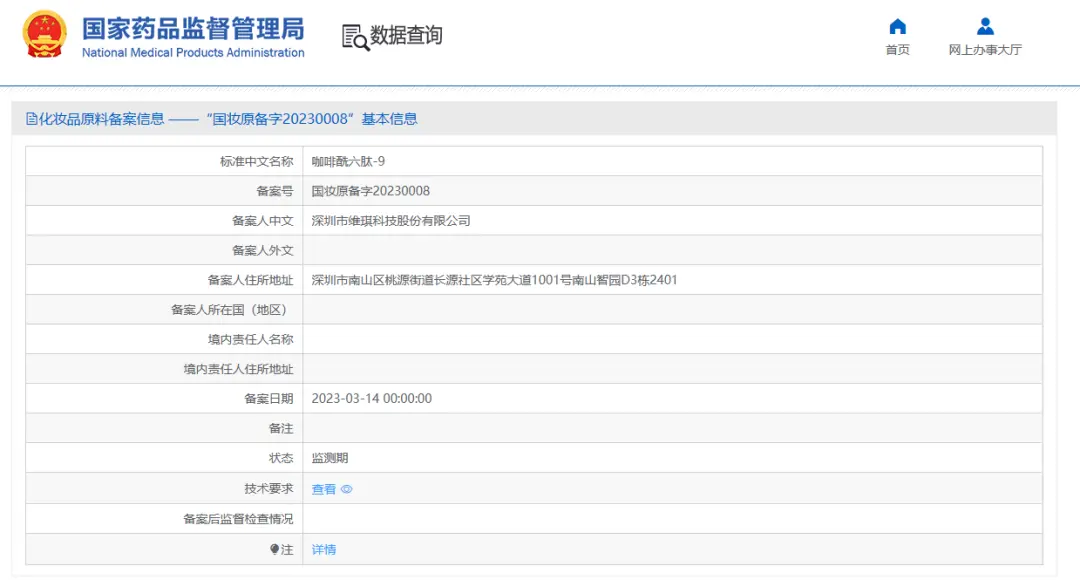Screen dimensions: 1080x580
Task: Click the 数据查询 magnifier document icon
Action: (355, 37)
